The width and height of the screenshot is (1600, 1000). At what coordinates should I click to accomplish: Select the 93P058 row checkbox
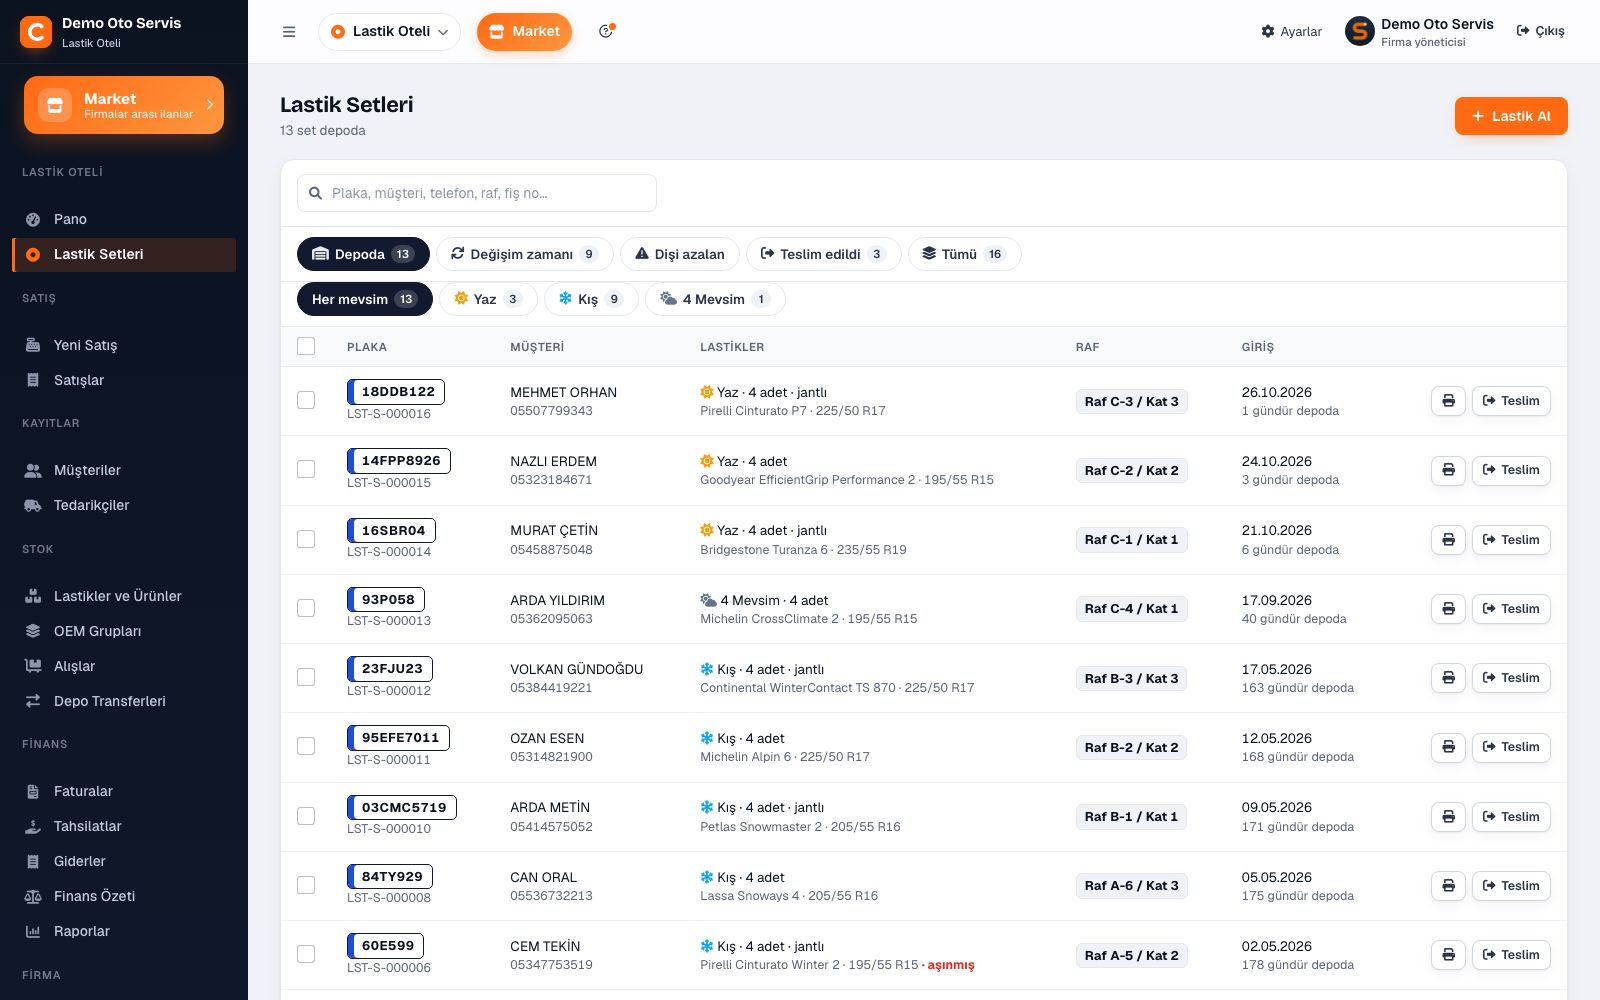coord(306,608)
